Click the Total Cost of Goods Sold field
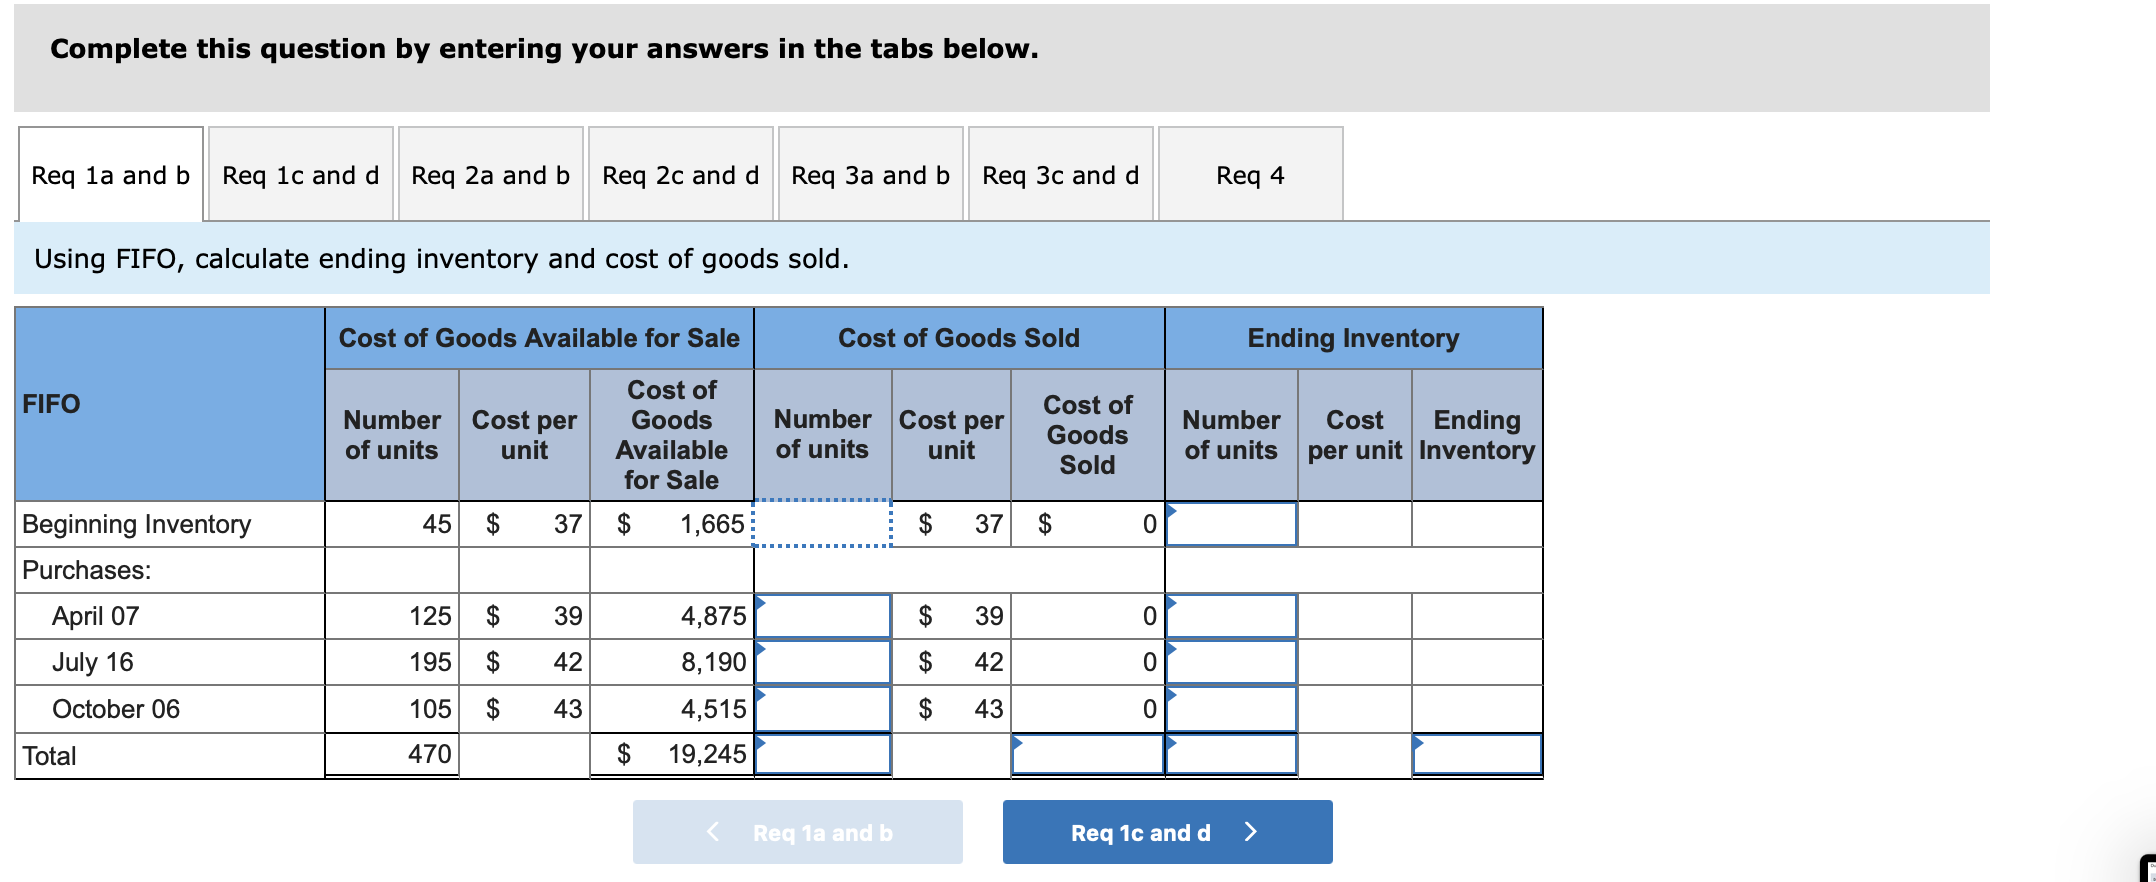Screen dimensions: 2156x882 tap(1088, 755)
